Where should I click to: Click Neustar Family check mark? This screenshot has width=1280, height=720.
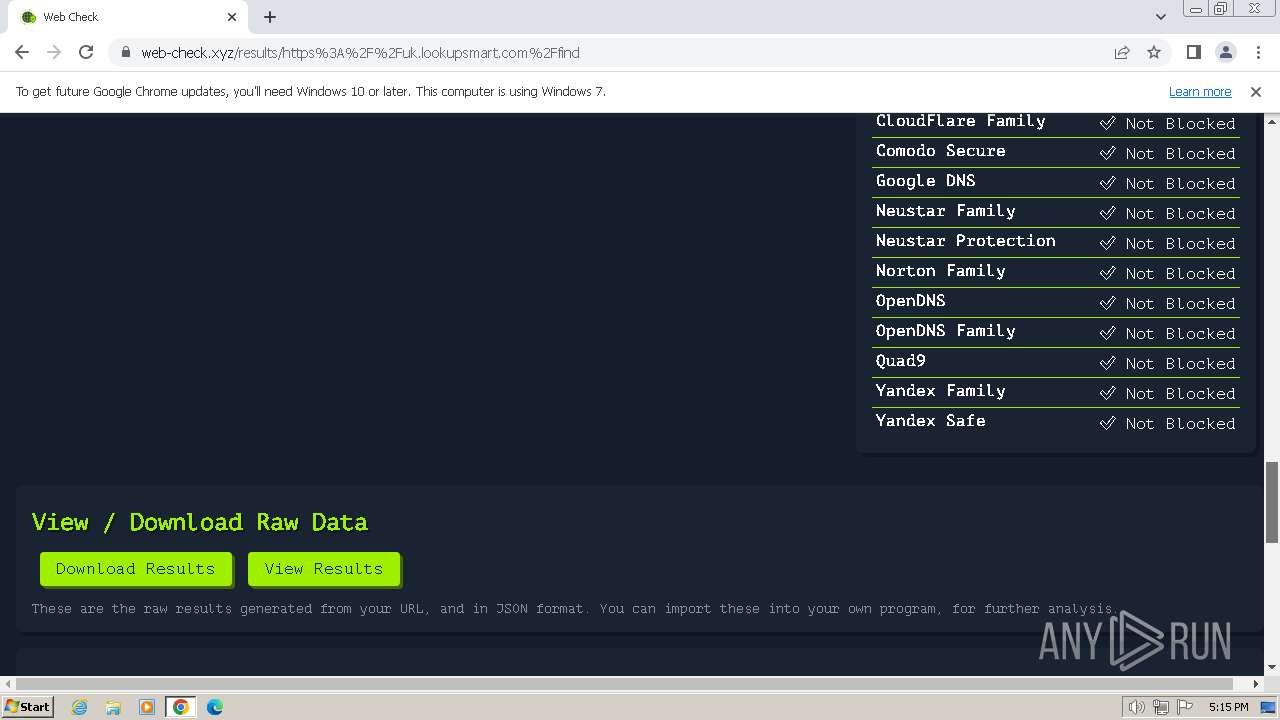[x=1107, y=213]
